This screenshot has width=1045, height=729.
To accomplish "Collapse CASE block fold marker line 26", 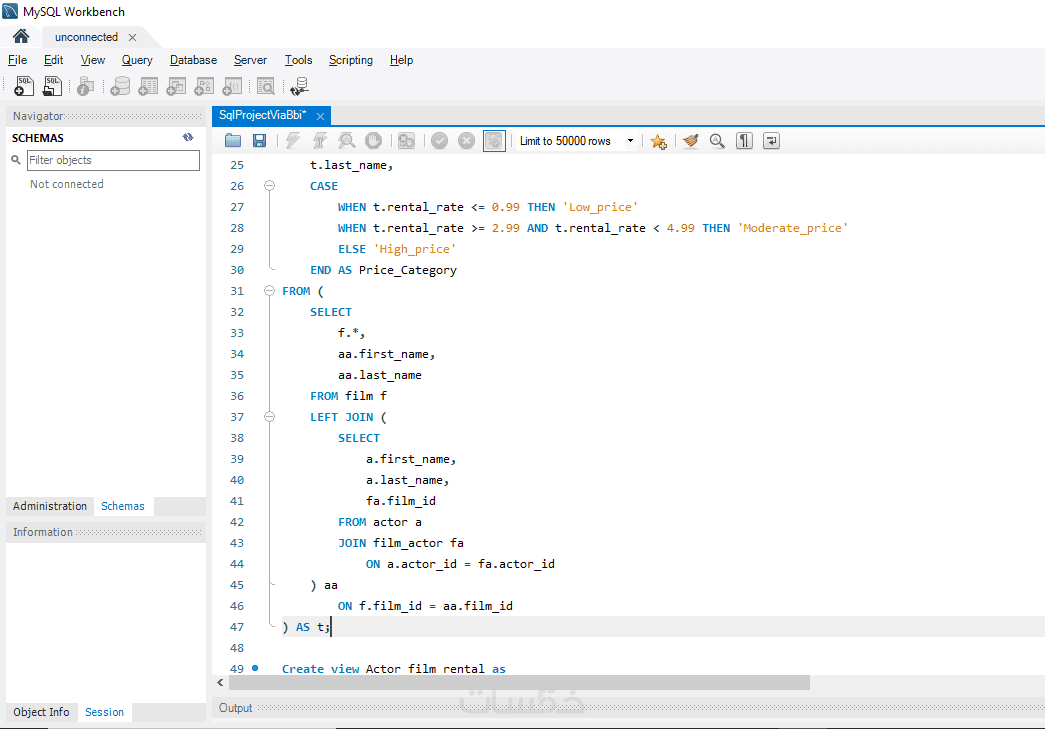I will [269, 186].
